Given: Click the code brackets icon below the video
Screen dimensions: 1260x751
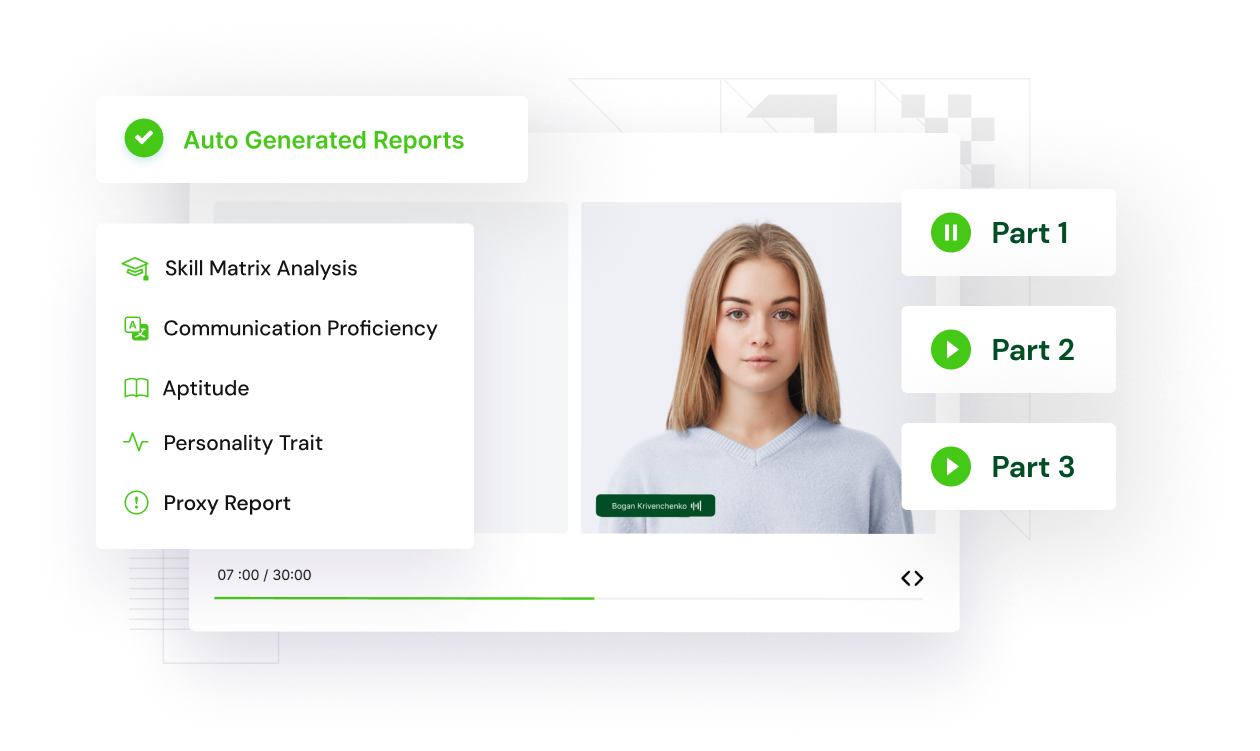Looking at the screenshot, I should pyautogui.click(x=911, y=578).
